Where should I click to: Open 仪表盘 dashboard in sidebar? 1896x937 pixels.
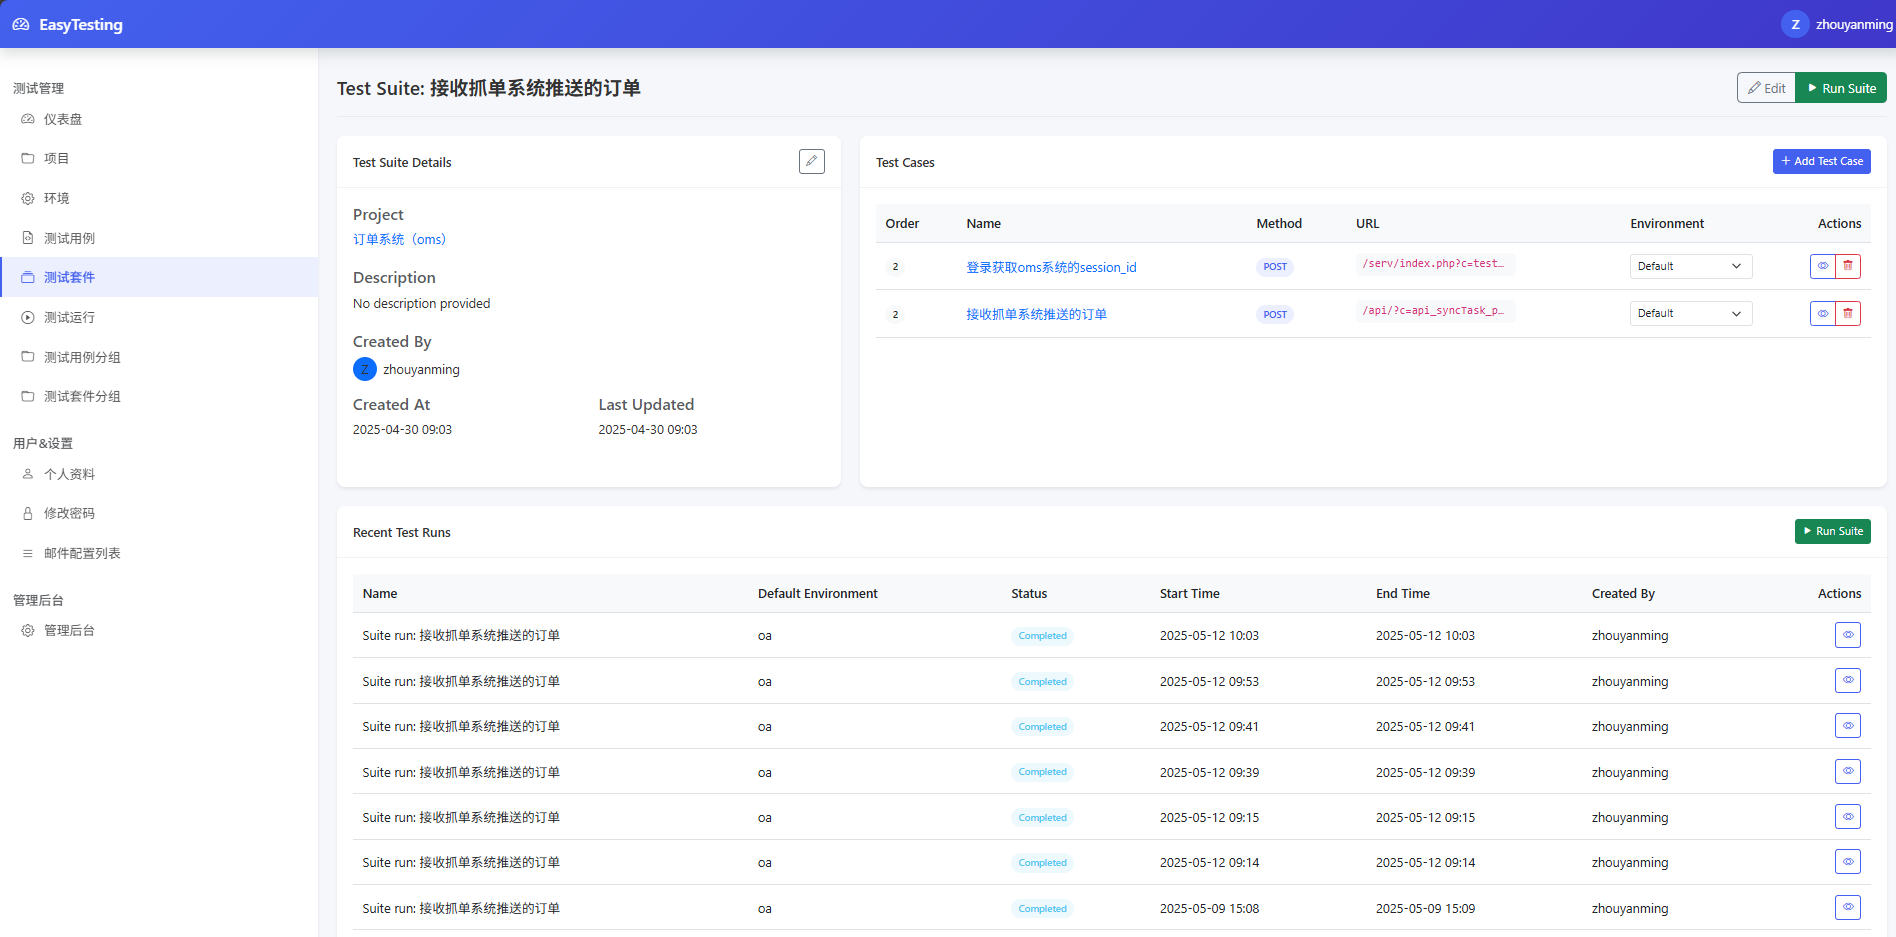point(159,119)
